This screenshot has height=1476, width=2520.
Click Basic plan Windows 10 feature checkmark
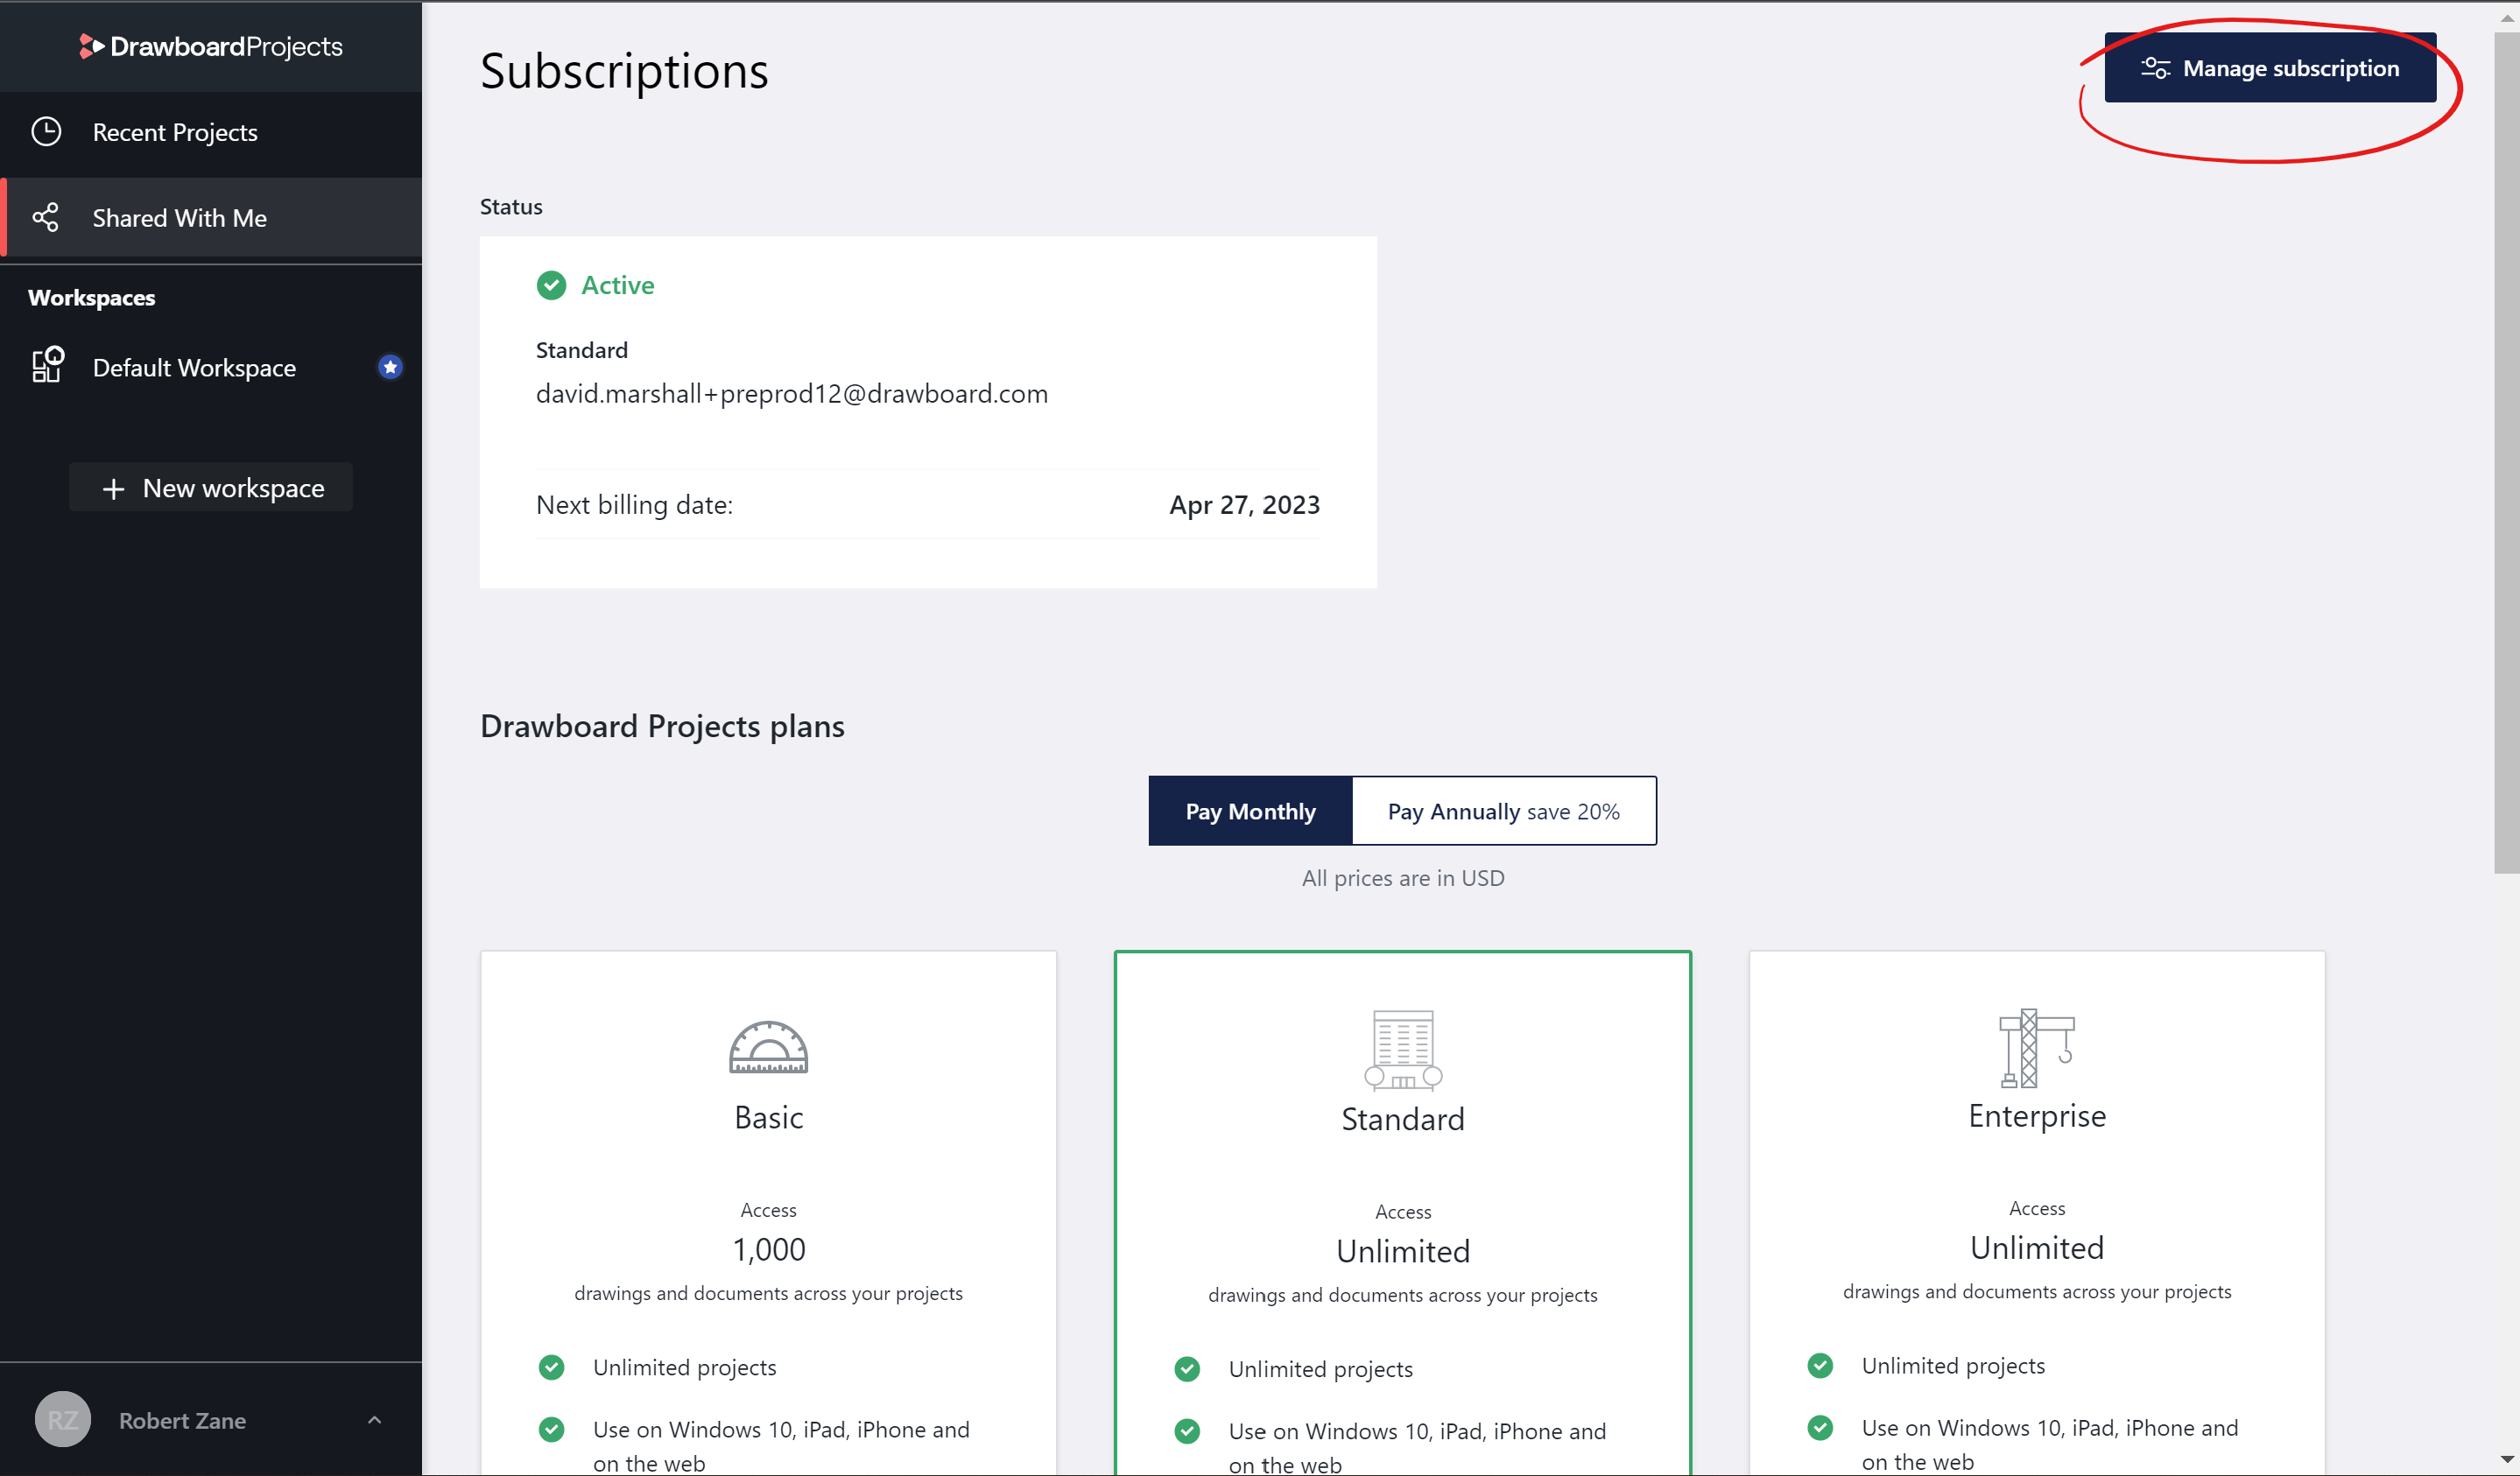point(551,1429)
